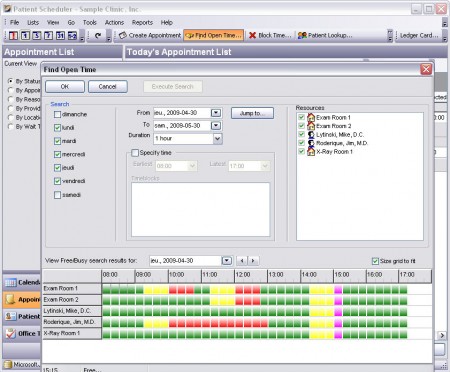
Task: Click previous day arrow for search results
Action: (x=242, y=261)
